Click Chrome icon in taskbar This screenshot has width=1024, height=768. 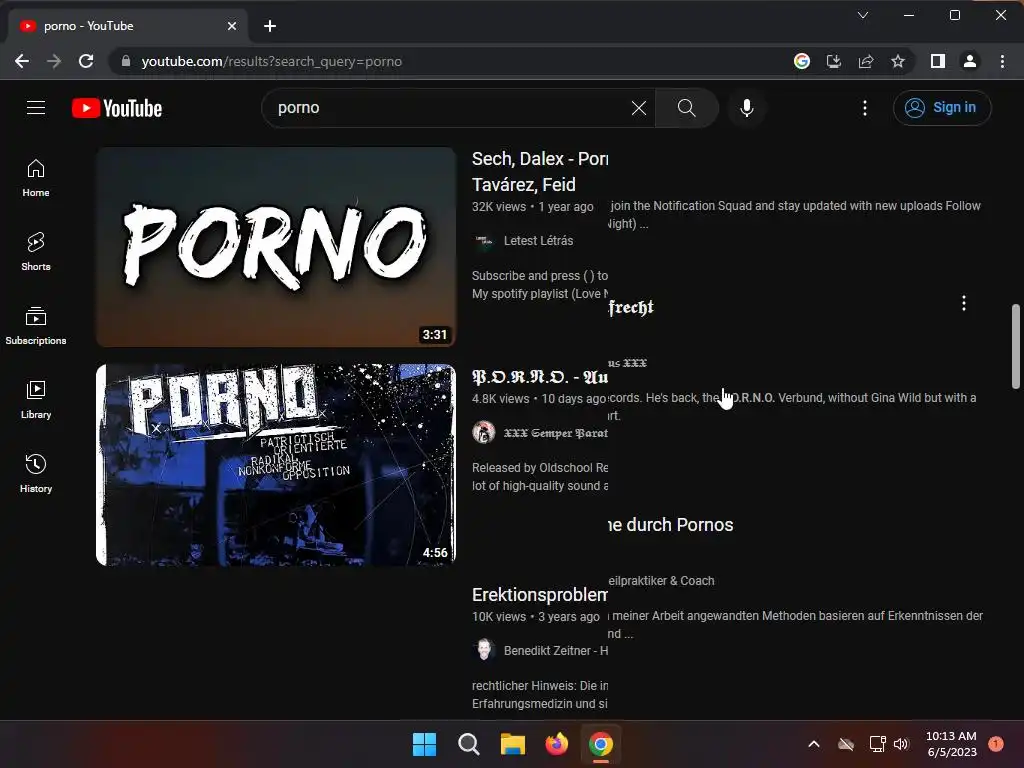click(601, 744)
